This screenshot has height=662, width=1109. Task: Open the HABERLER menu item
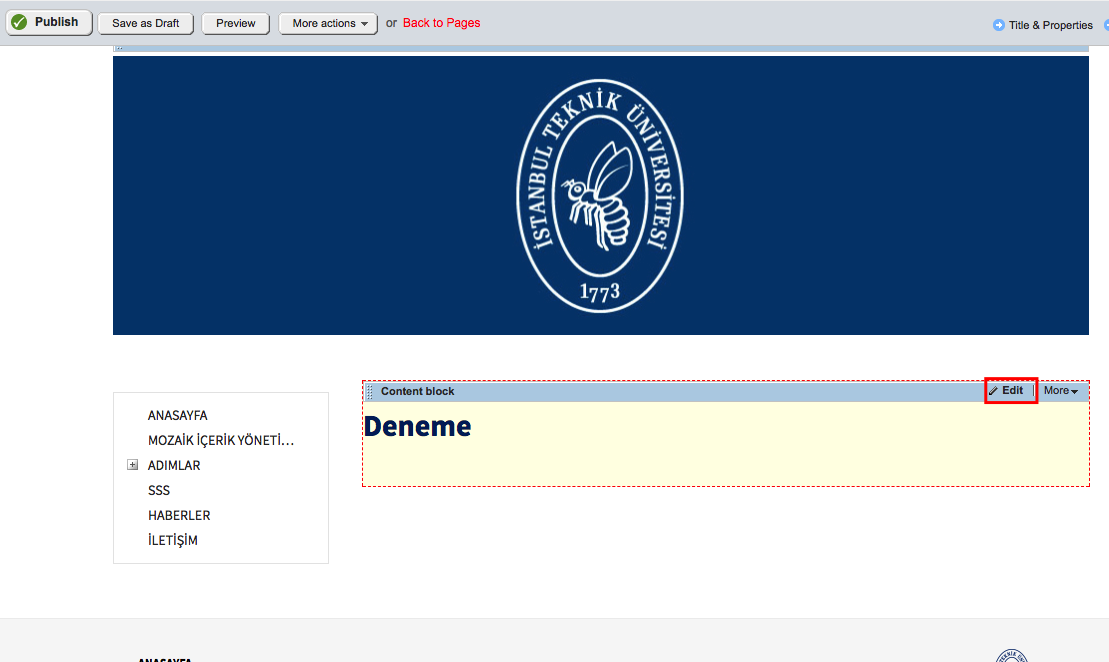(x=179, y=516)
